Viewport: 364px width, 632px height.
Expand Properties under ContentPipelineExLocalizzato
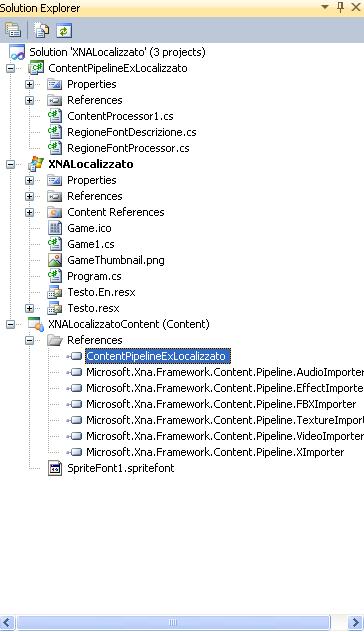(29, 84)
